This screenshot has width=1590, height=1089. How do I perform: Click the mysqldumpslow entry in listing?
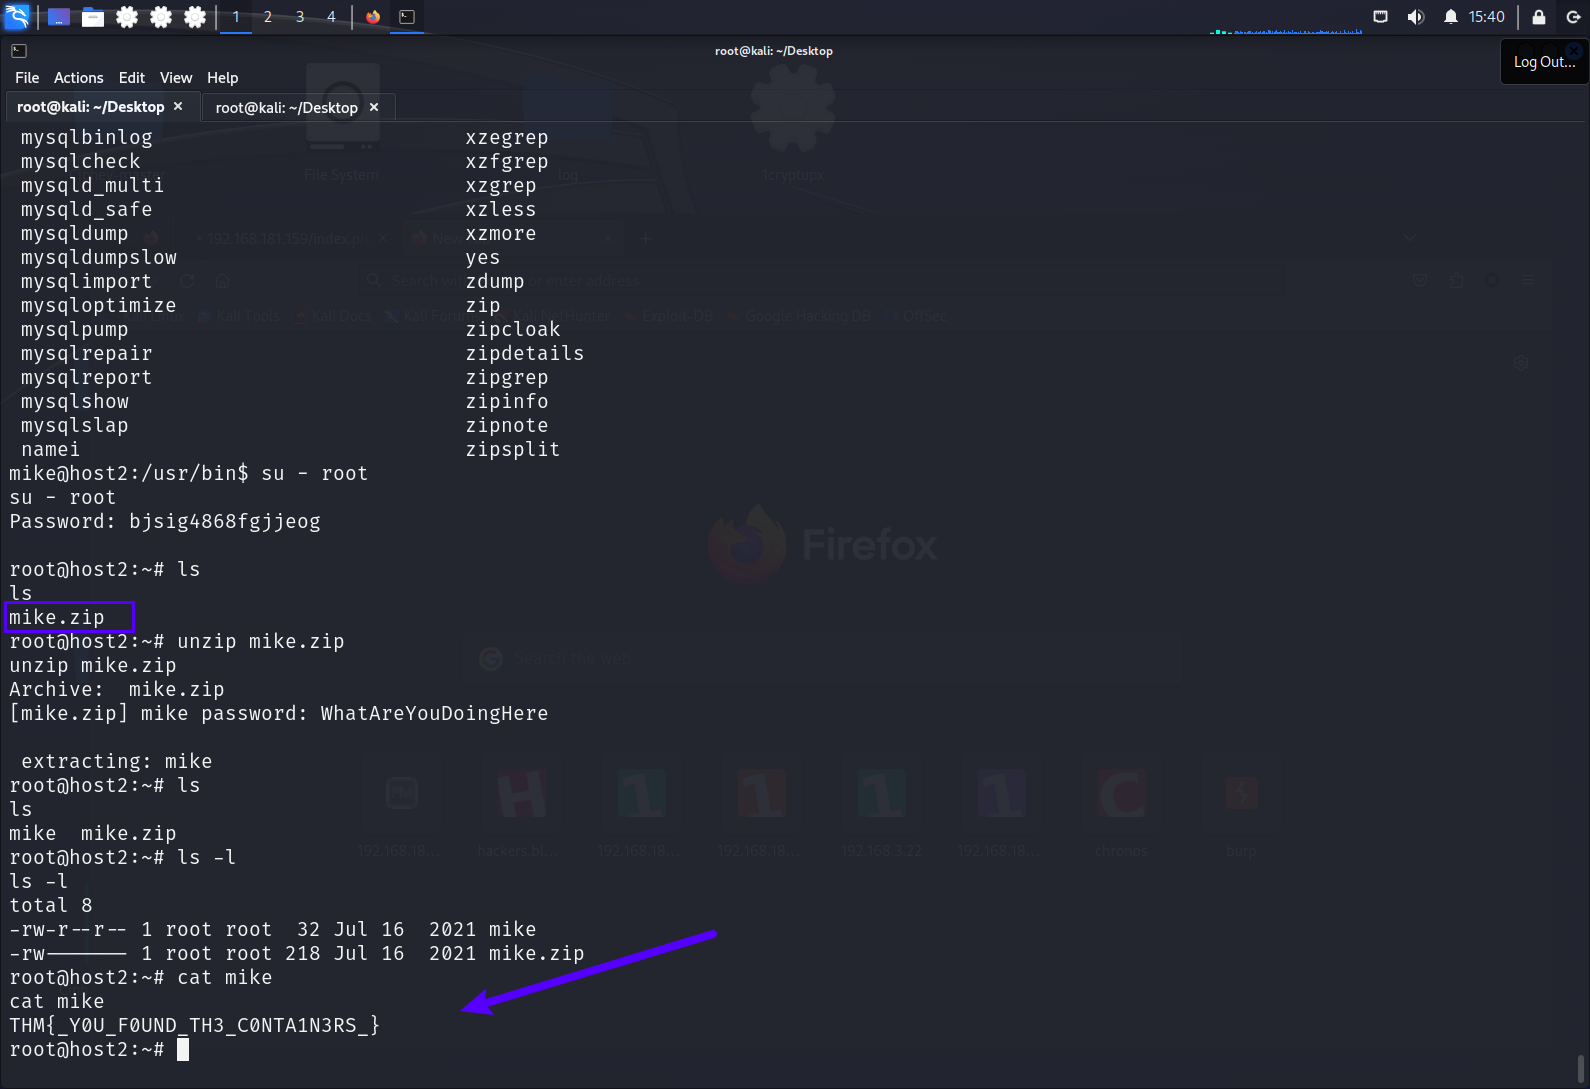tap(99, 257)
